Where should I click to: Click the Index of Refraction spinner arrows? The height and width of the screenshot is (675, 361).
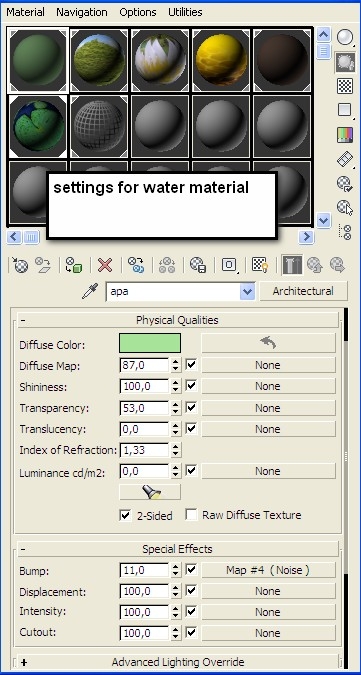176,450
